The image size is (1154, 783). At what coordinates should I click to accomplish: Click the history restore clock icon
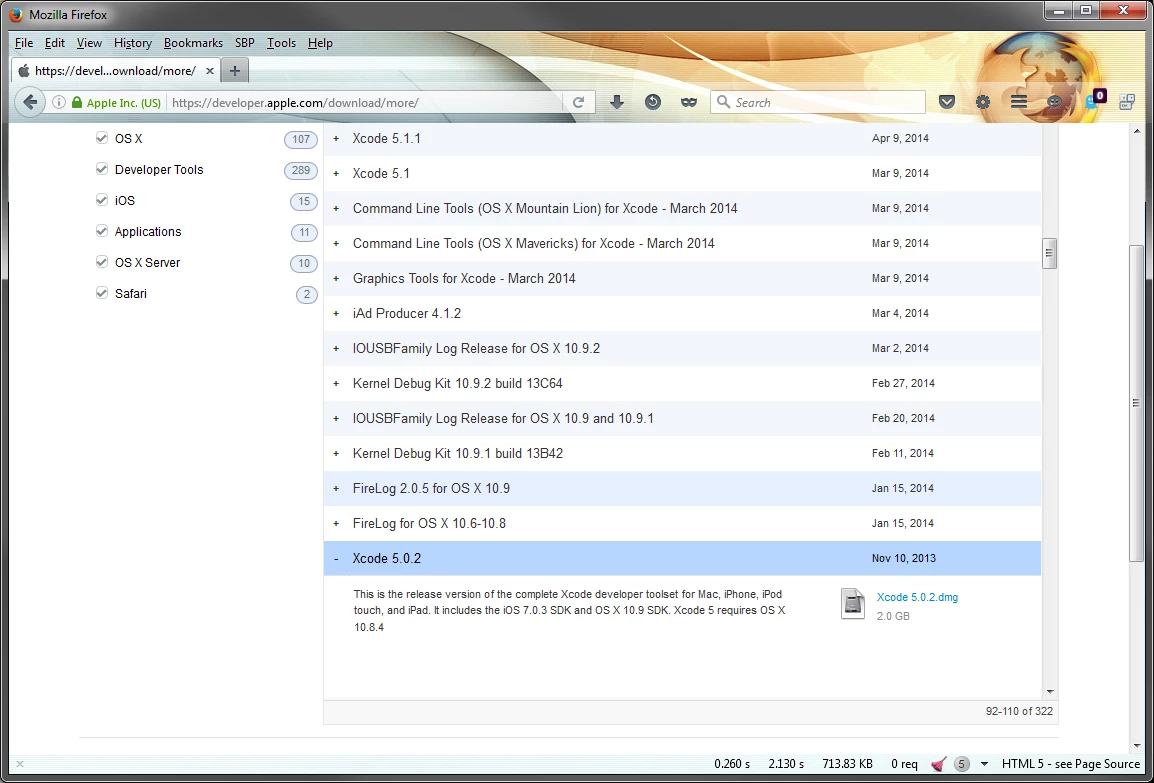653,102
